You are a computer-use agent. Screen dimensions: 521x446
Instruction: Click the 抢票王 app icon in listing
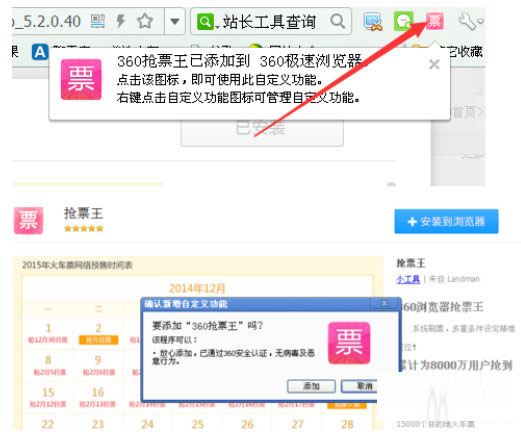pyautogui.click(x=28, y=220)
